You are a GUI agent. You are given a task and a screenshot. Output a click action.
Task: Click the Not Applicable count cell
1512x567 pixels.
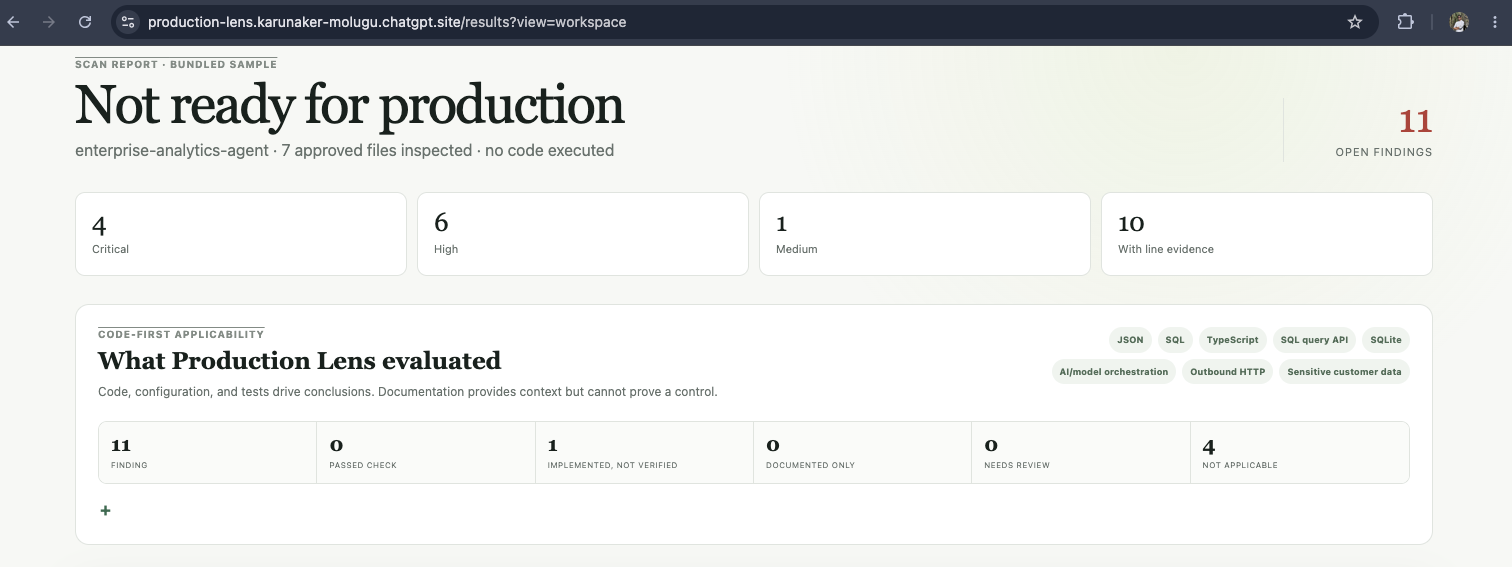[x=1299, y=453]
